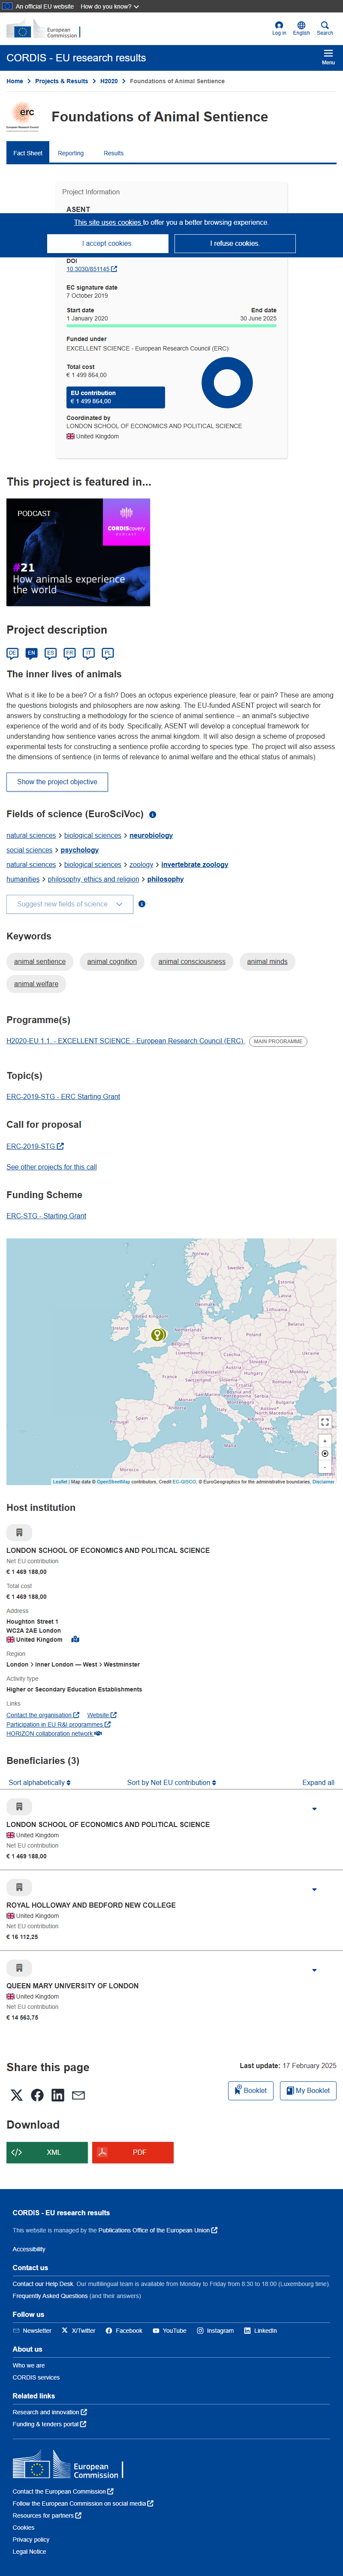343x2576 pixels.
Task: Select the DE language toggle for description
Action: pos(12,653)
